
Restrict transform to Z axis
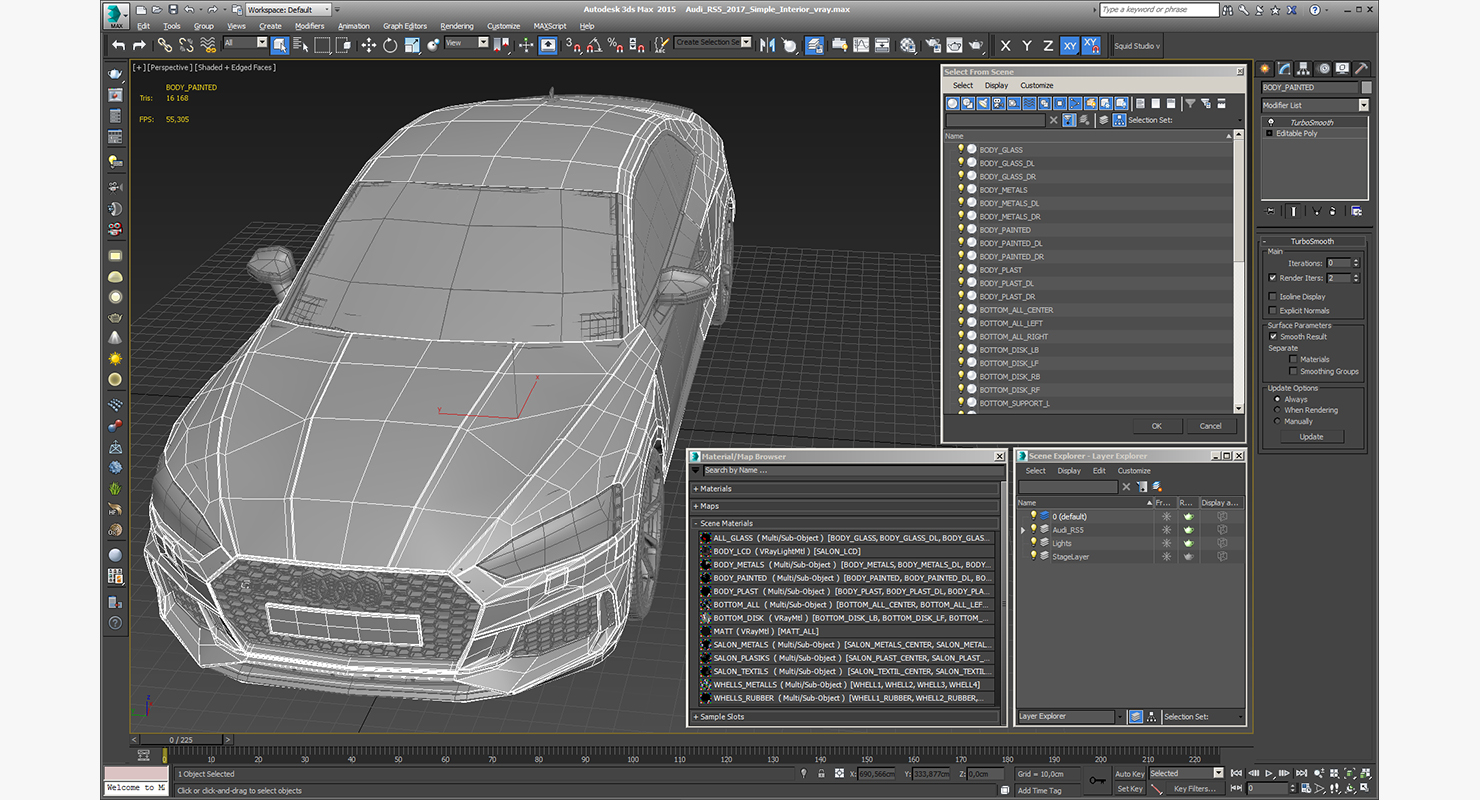coord(1048,45)
